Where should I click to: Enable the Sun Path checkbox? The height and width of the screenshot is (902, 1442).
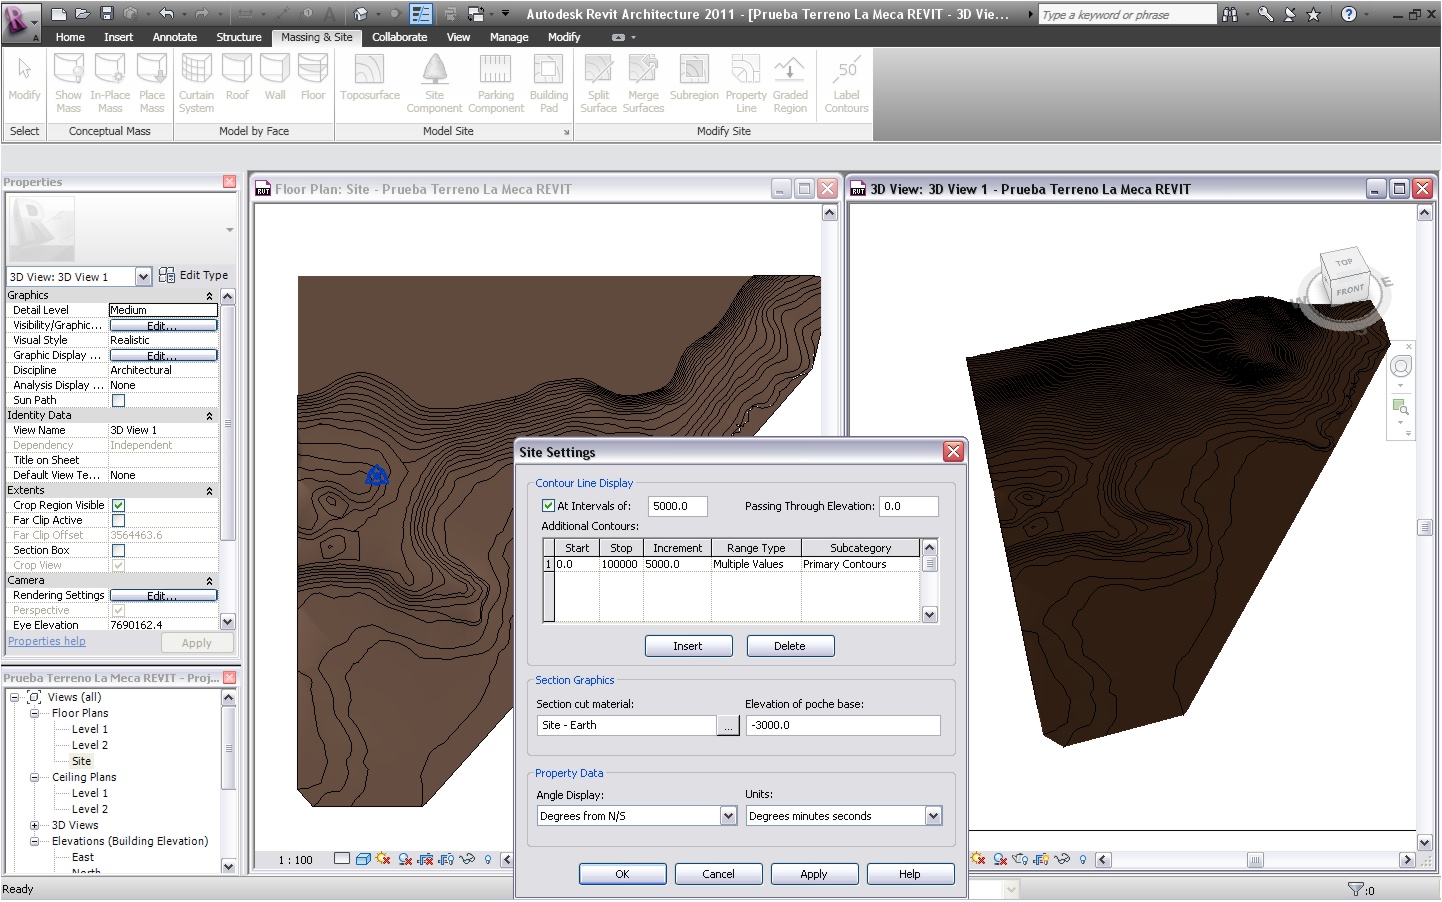(x=118, y=401)
